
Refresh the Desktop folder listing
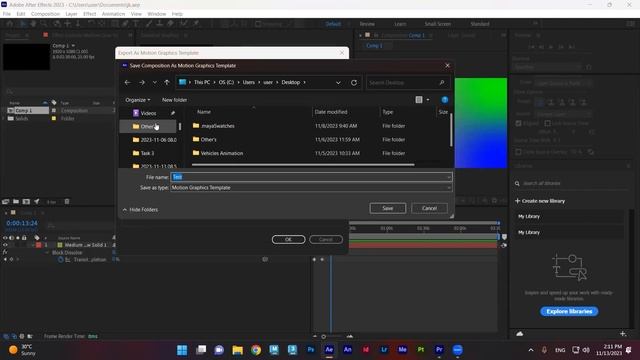354,82
